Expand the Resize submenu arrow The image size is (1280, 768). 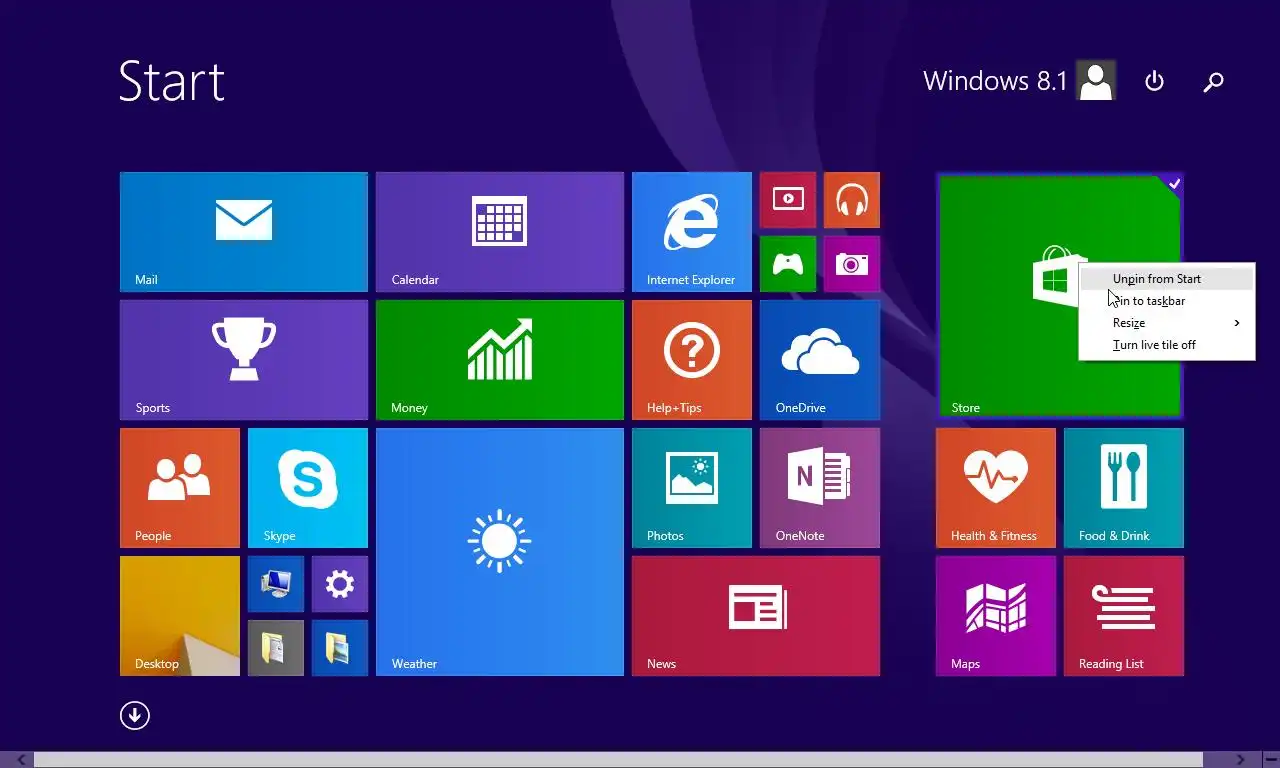(x=1237, y=323)
